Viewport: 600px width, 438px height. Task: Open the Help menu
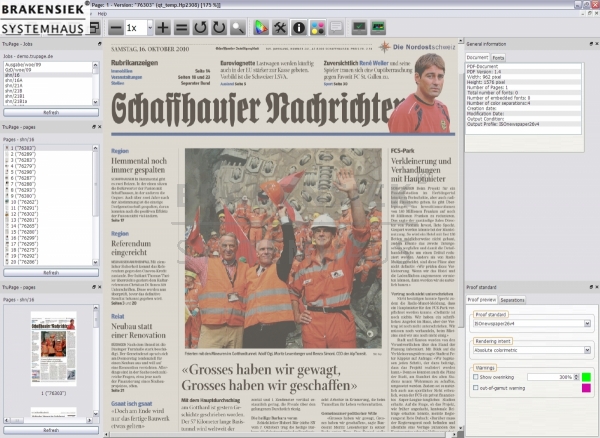[102, 14]
